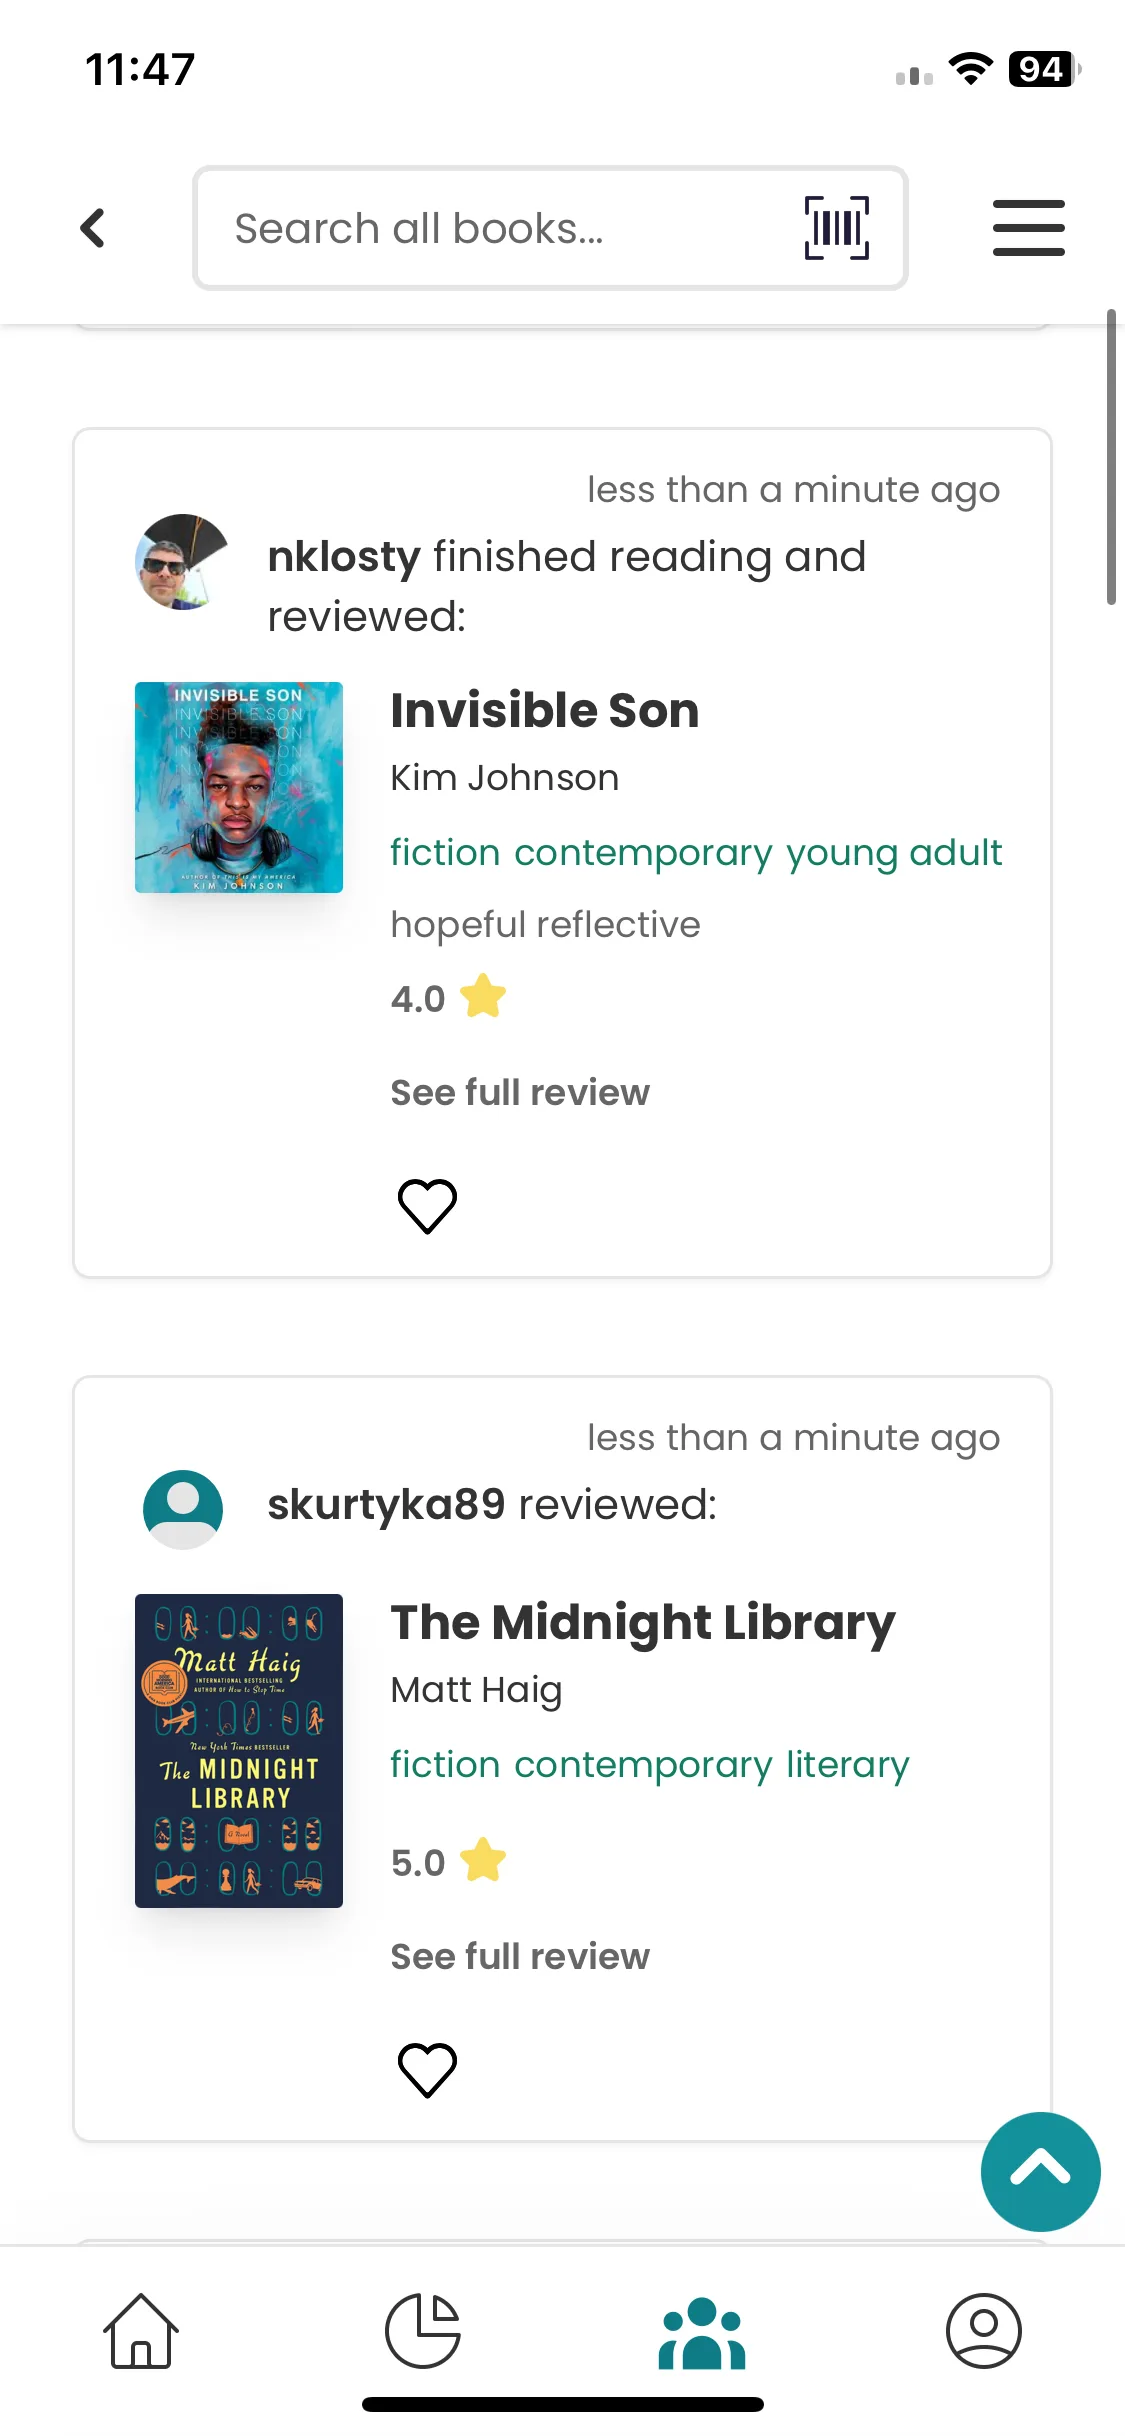Open the hamburger menu
The image size is (1125, 2436).
point(1028,228)
